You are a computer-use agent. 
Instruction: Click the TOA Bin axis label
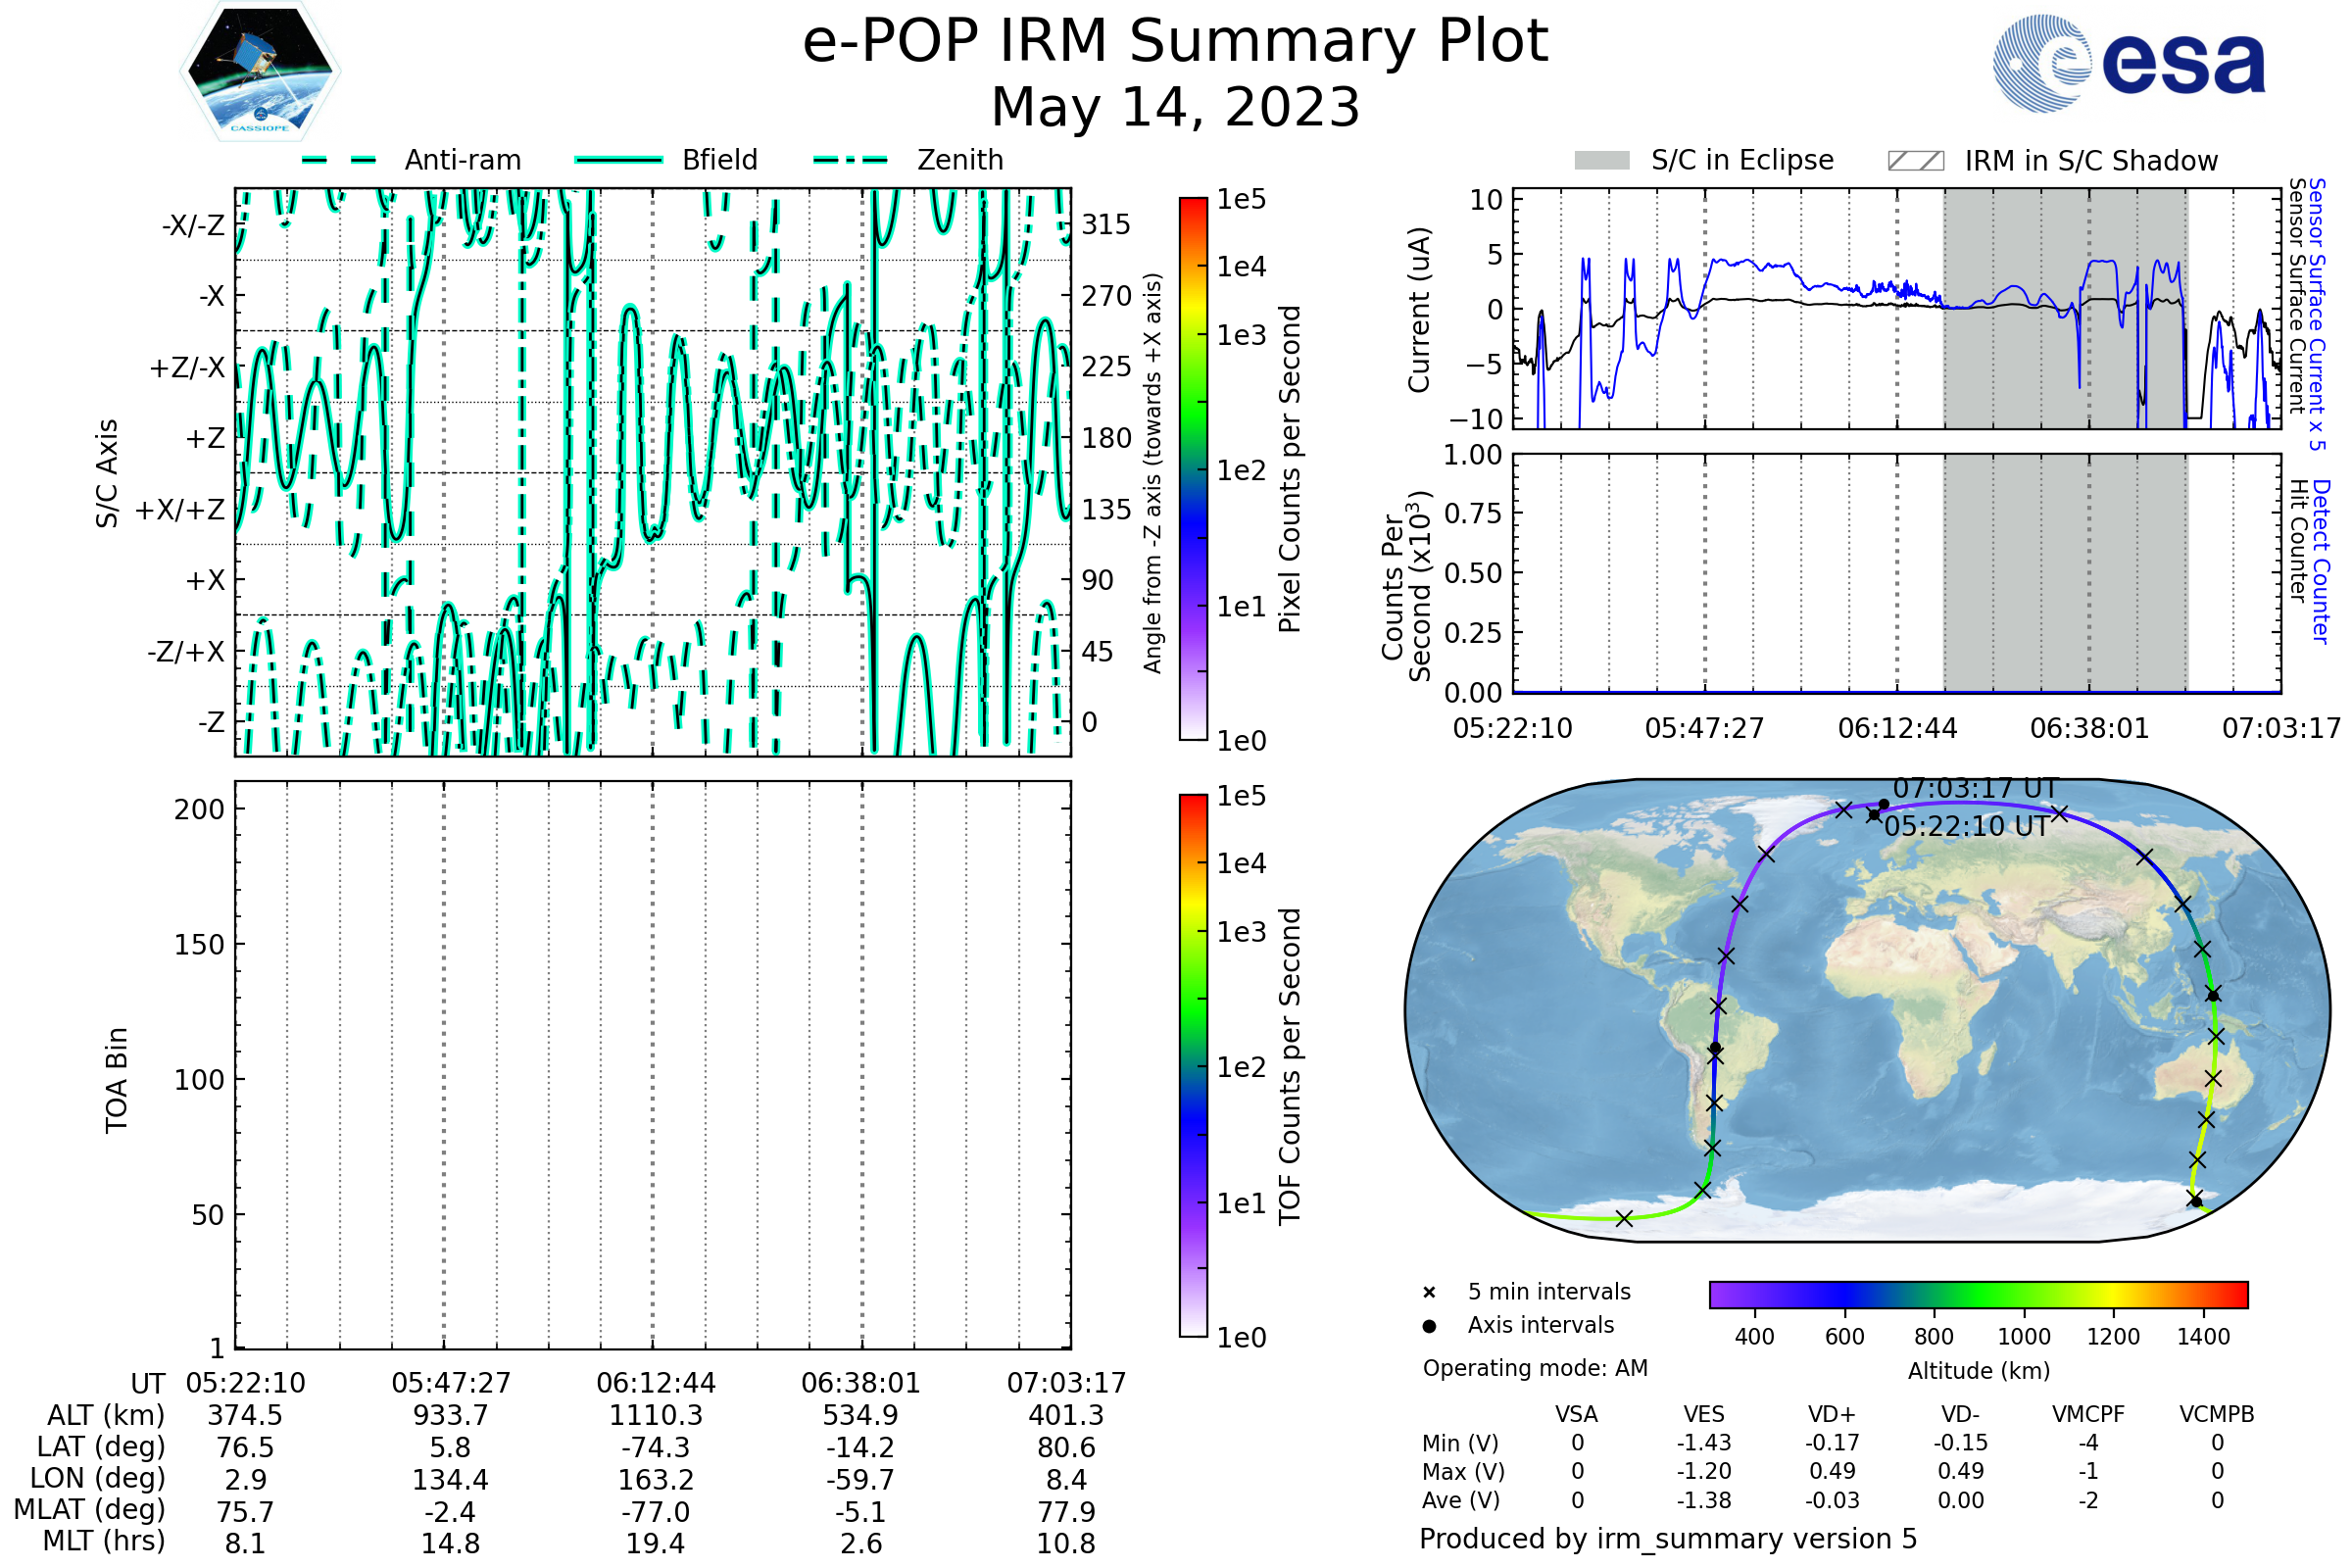pyautogui.click(x=116, y=1080)
